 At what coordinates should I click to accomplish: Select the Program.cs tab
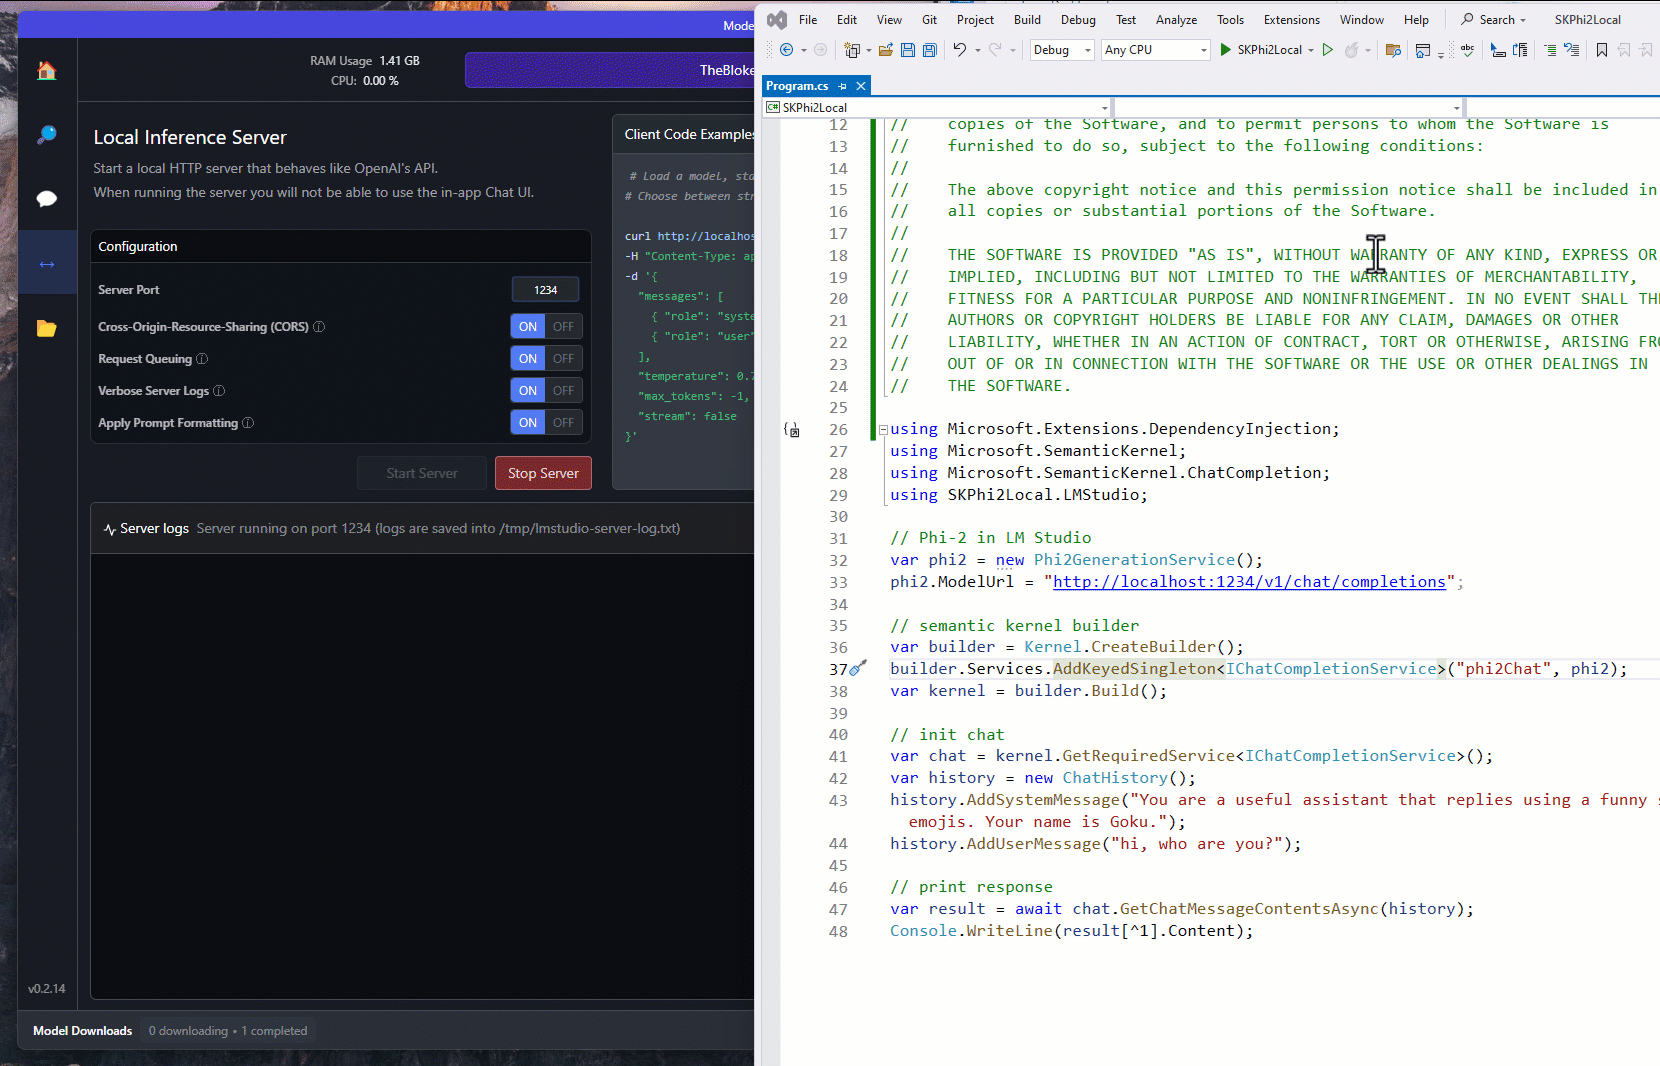pyautogui.click(x=797, y=86)
